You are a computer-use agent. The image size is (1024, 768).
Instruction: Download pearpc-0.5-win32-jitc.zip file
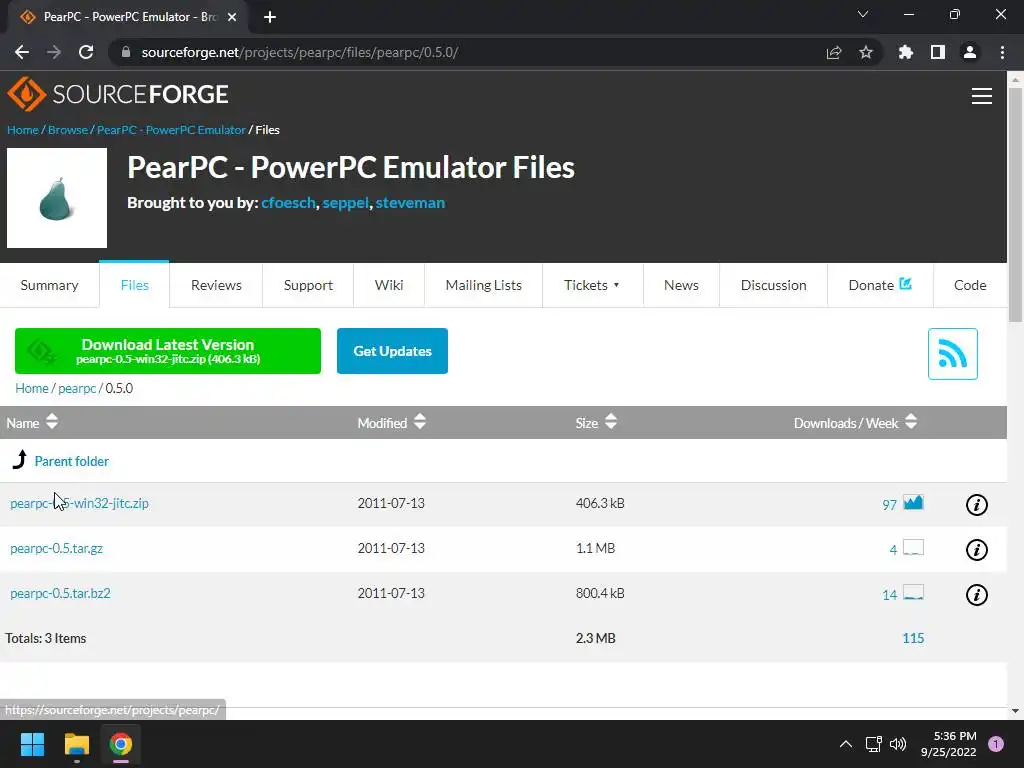point(79,504)
